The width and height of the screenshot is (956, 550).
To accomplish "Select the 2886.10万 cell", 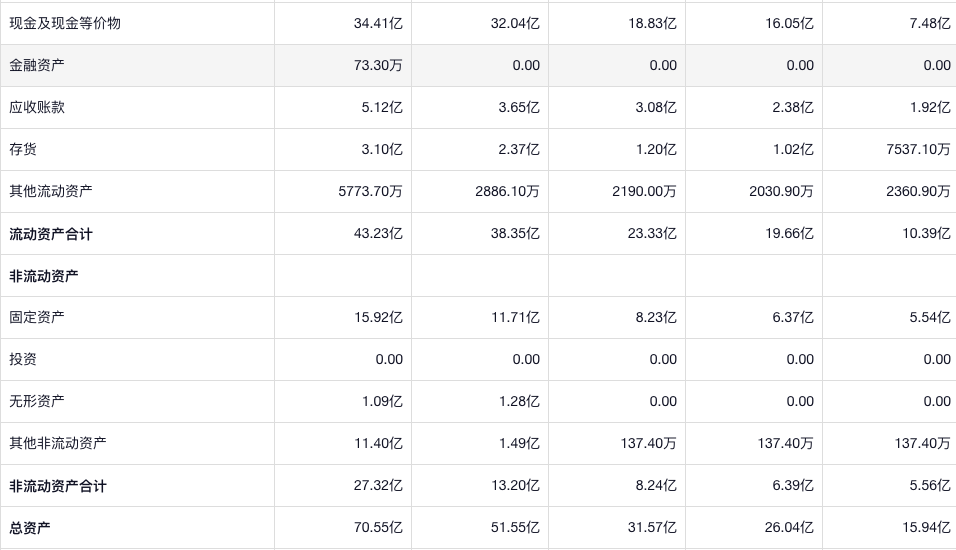I will (508, 191).
